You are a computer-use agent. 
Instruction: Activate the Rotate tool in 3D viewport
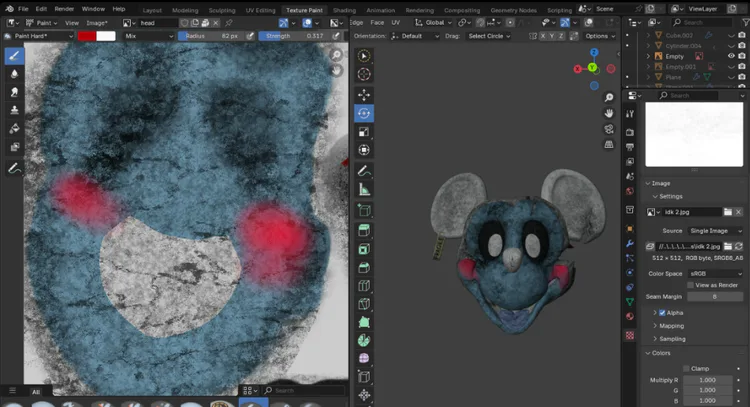tap(364, 112)
